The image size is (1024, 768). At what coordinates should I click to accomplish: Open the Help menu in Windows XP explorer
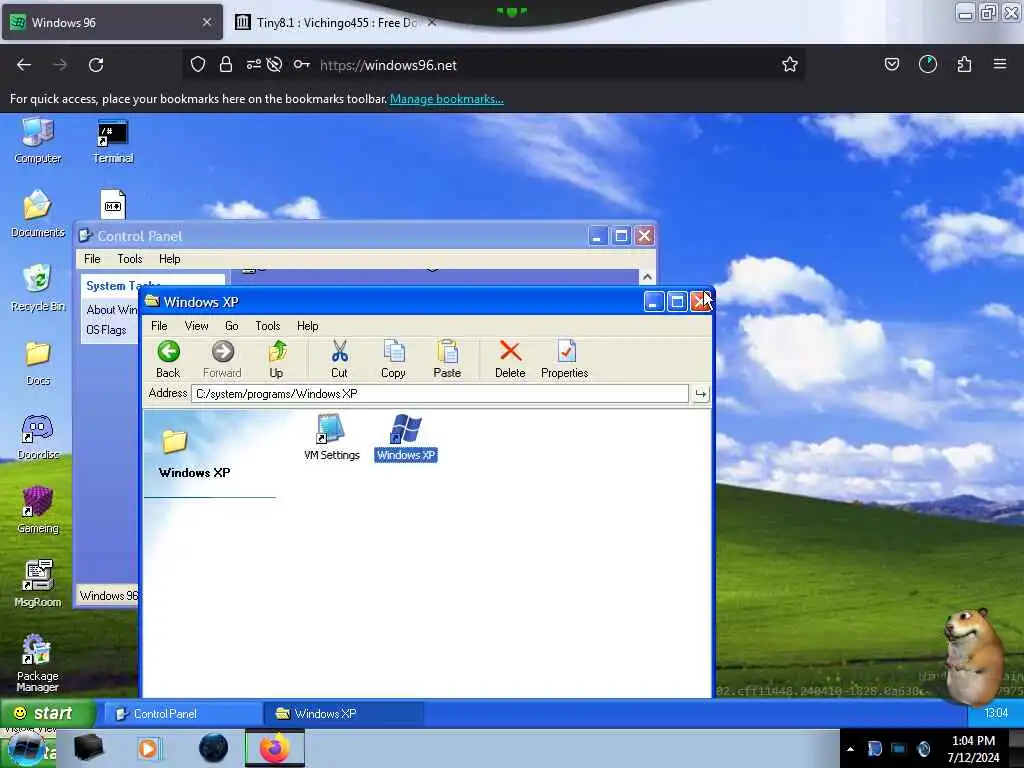pos(308,326)
